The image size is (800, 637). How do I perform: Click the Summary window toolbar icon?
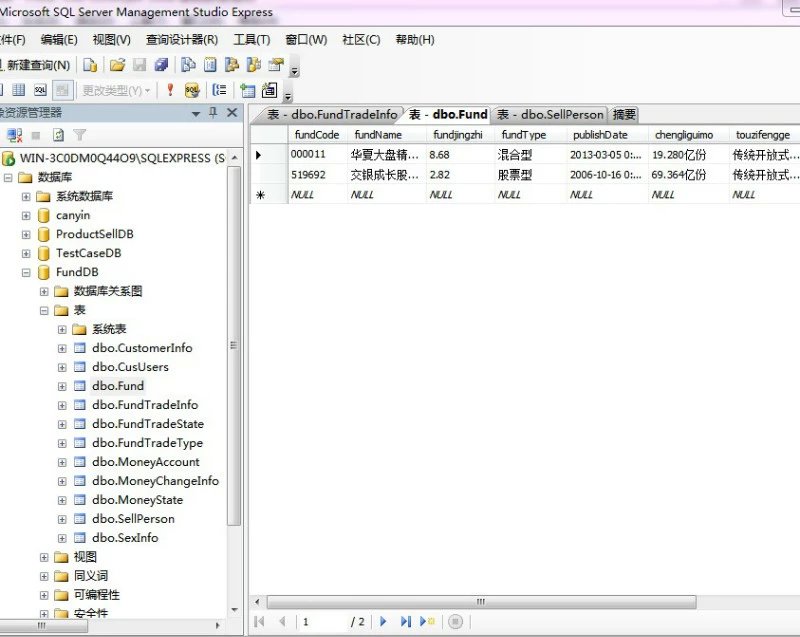click(x=210, y=65)
